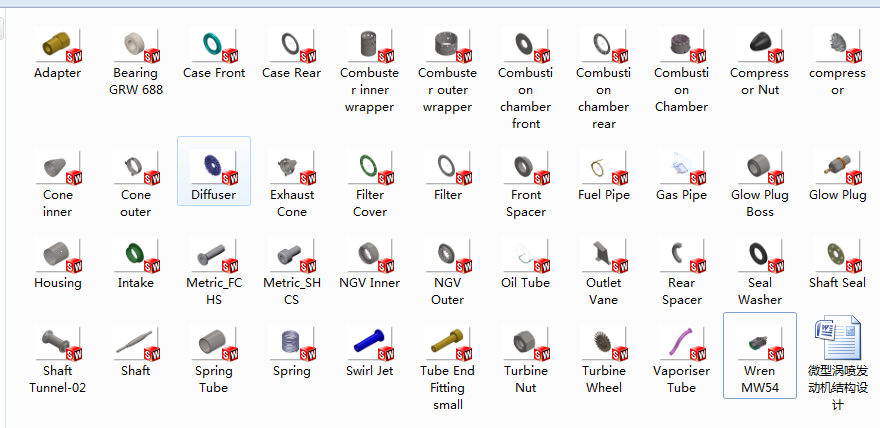Select the Wren MW54 assembly file
This screenshot has height=428, width=880.
tap(759, 344)
